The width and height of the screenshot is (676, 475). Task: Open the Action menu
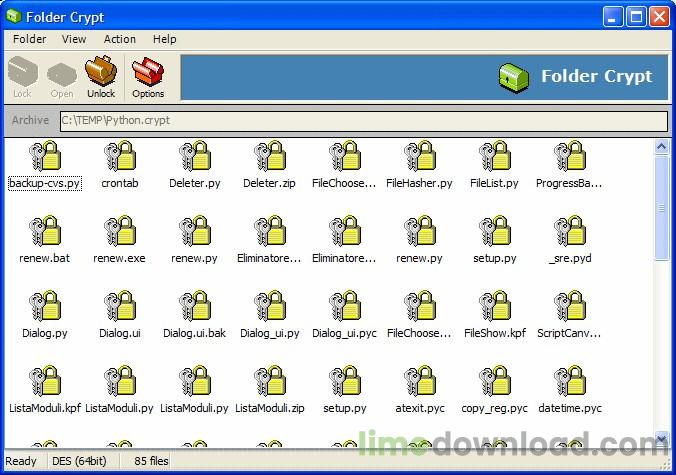120,39
